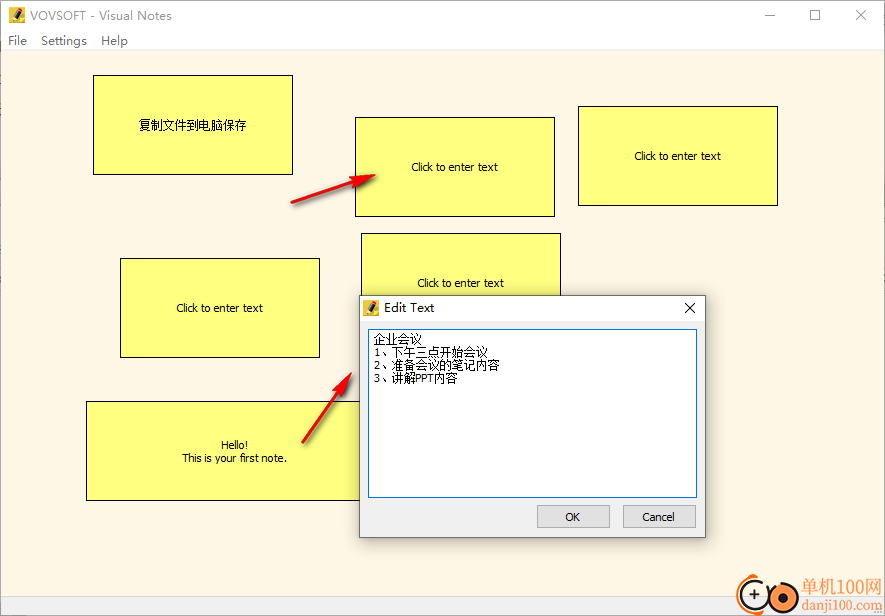Click the left middle Click to enter text note

coord(220,308)
